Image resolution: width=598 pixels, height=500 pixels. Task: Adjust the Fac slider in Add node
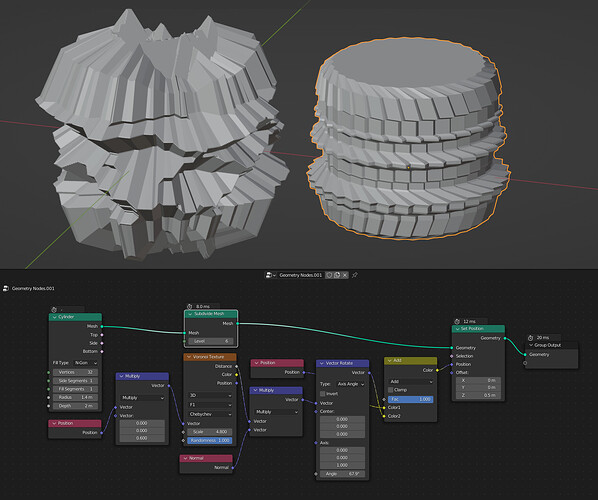(410, 399)
